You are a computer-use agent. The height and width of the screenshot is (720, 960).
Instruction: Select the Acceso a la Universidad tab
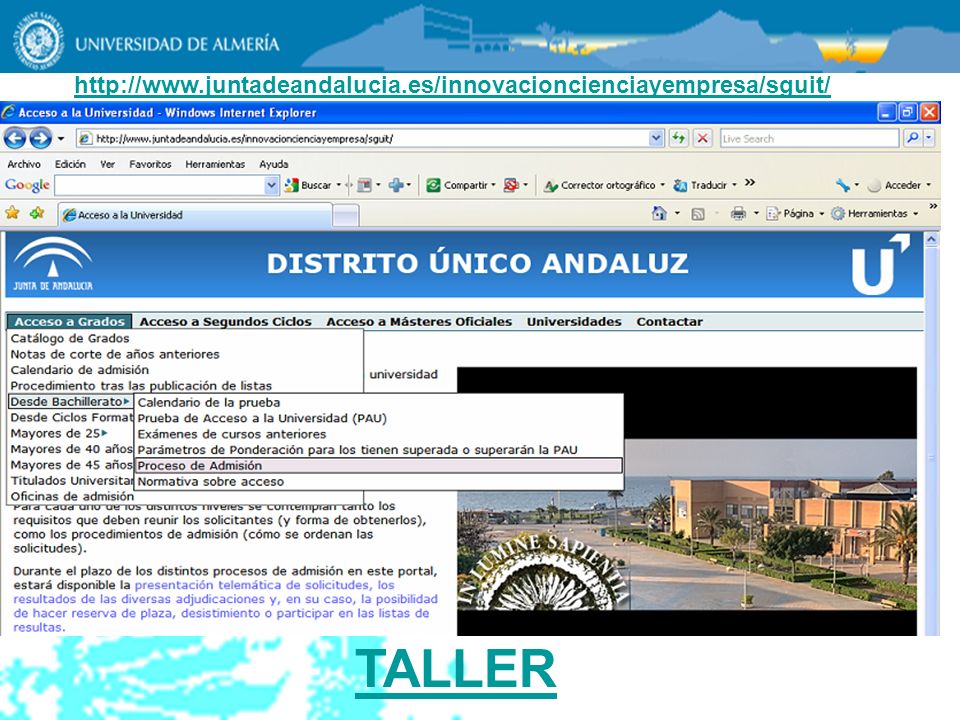coord(196,215)
